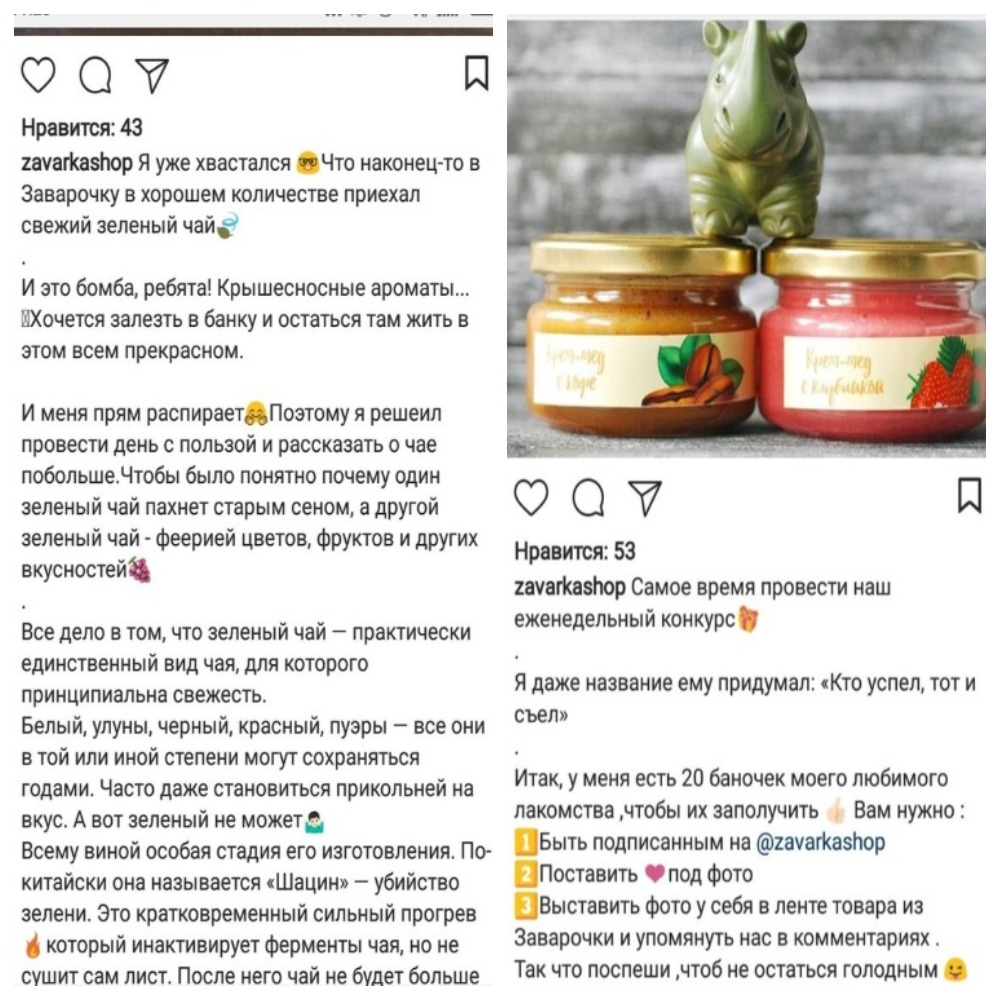The image size is (1000, 1000).
Task: Open comments on the cream-honey contest post
Action: pyautogui.click(x=588, y=497)
